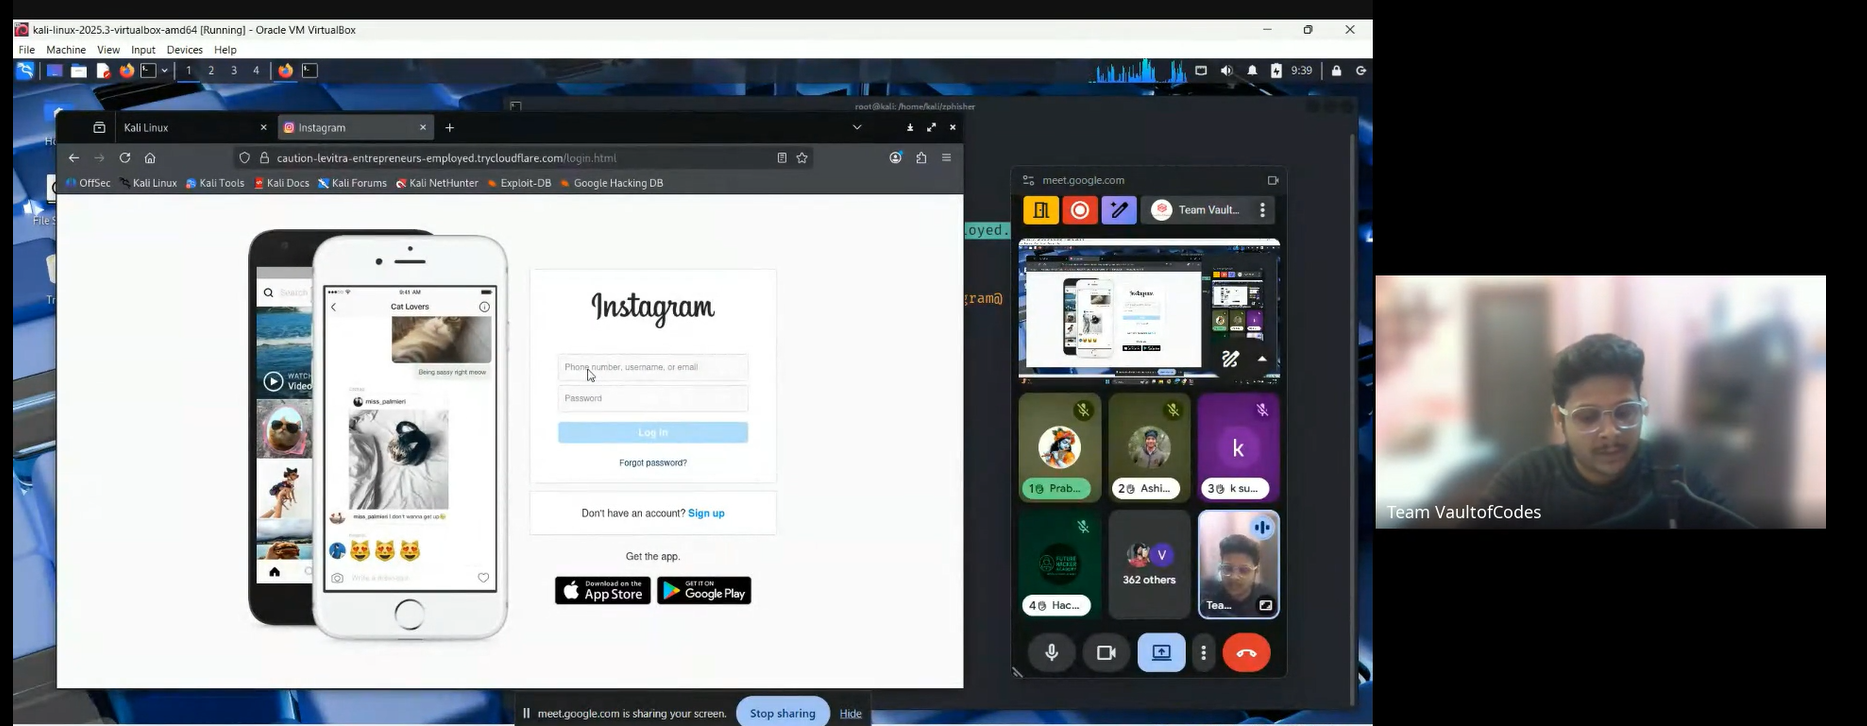Click the phone number, username, or email field
The width and height of the screenshot is (1867, 726).
tap(653, 367)
